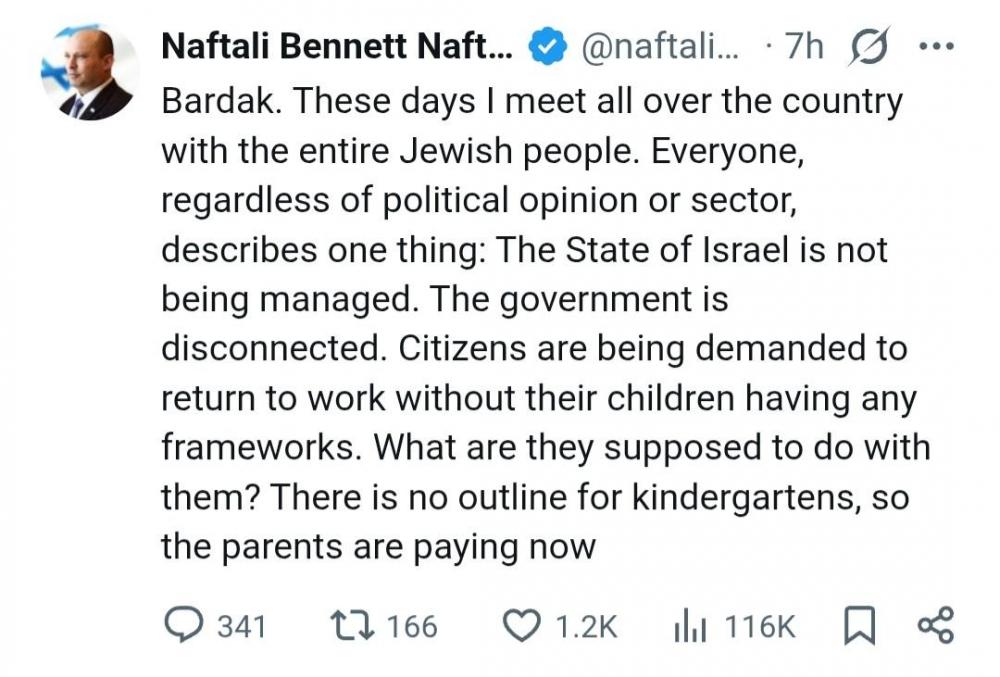Open the views bar chart icon
Viewport: 1000px width, 677px height.
[691, 627]
